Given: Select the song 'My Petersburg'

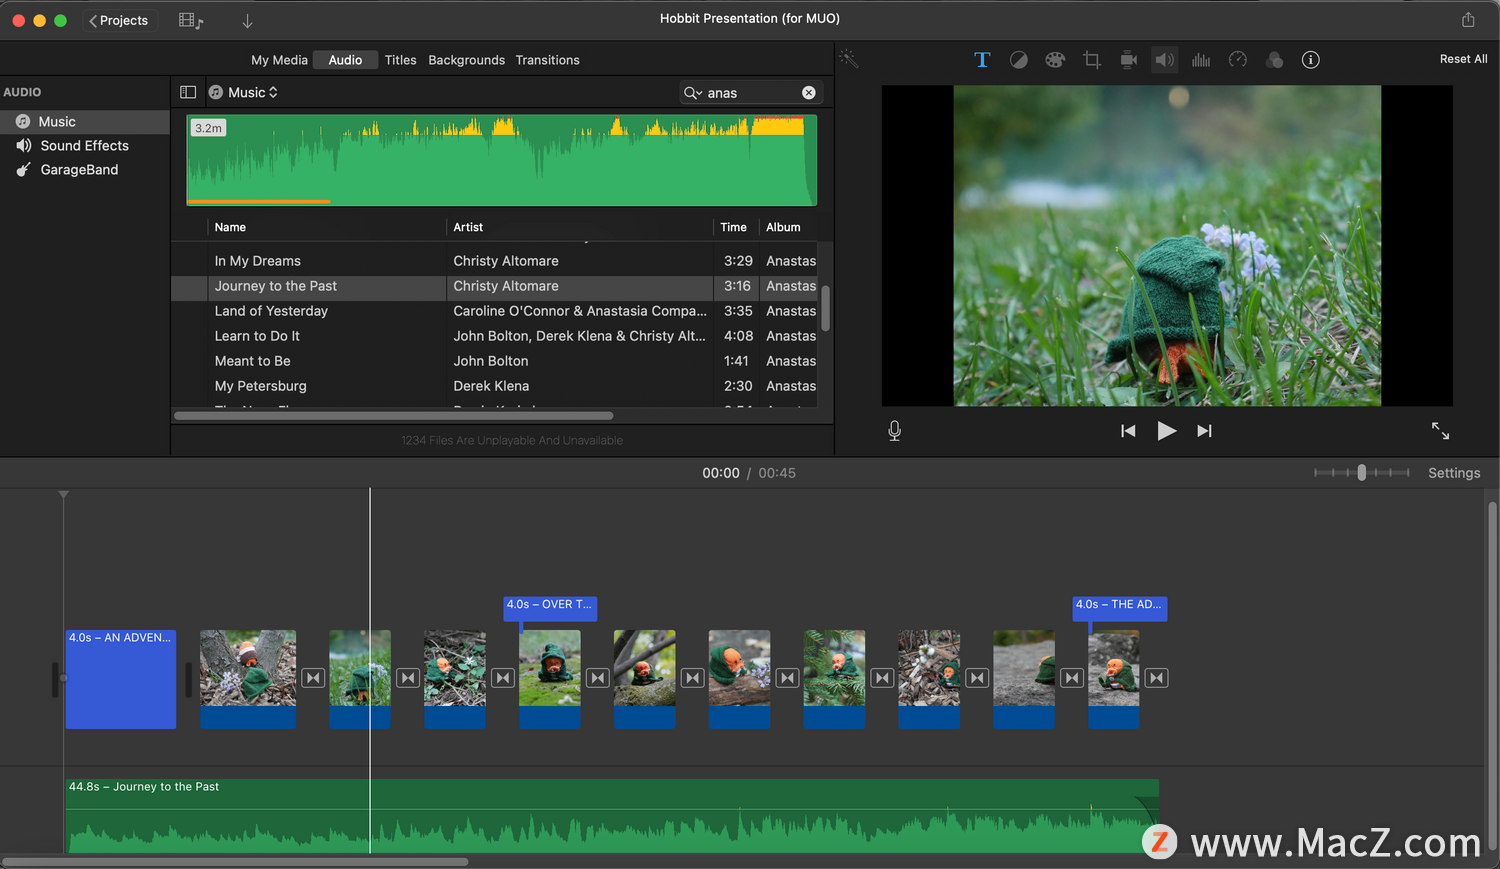Looking at the screenshot, I should click(x=494, y=386).
